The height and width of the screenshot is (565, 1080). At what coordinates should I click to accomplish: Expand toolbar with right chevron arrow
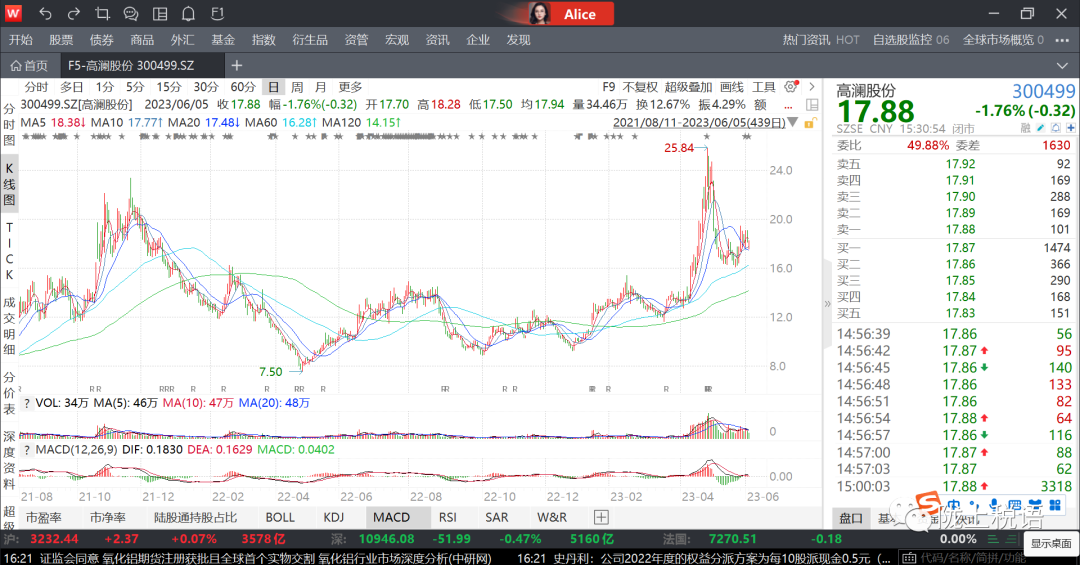[x=811, y=87]
